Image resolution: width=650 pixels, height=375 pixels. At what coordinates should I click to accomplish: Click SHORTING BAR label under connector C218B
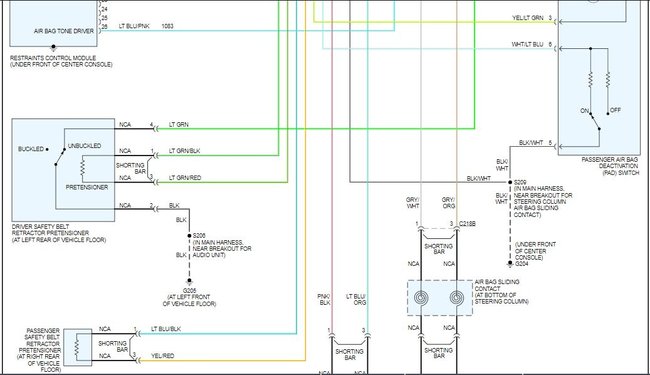click(439, 249)
